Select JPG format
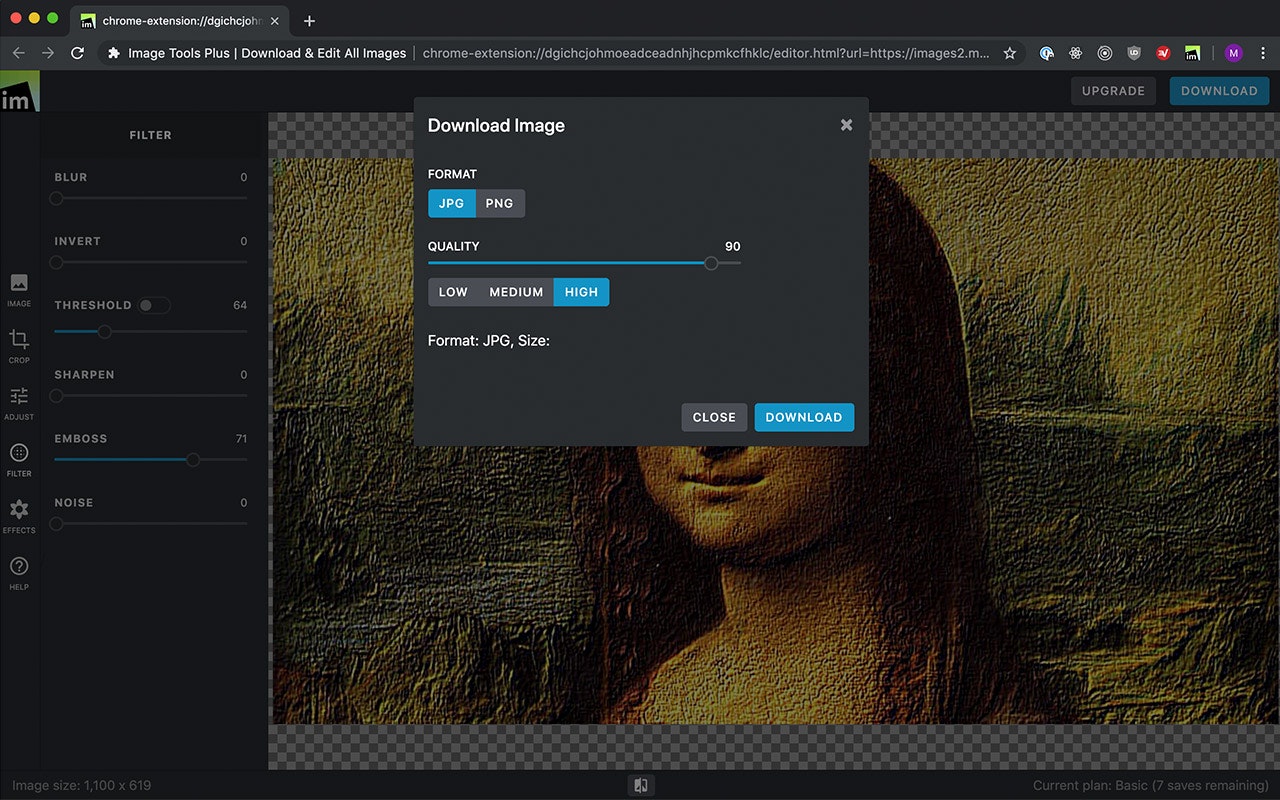The height and width of the screenshot is (800, 1280). pyautogui.click(x=452, y=204)
